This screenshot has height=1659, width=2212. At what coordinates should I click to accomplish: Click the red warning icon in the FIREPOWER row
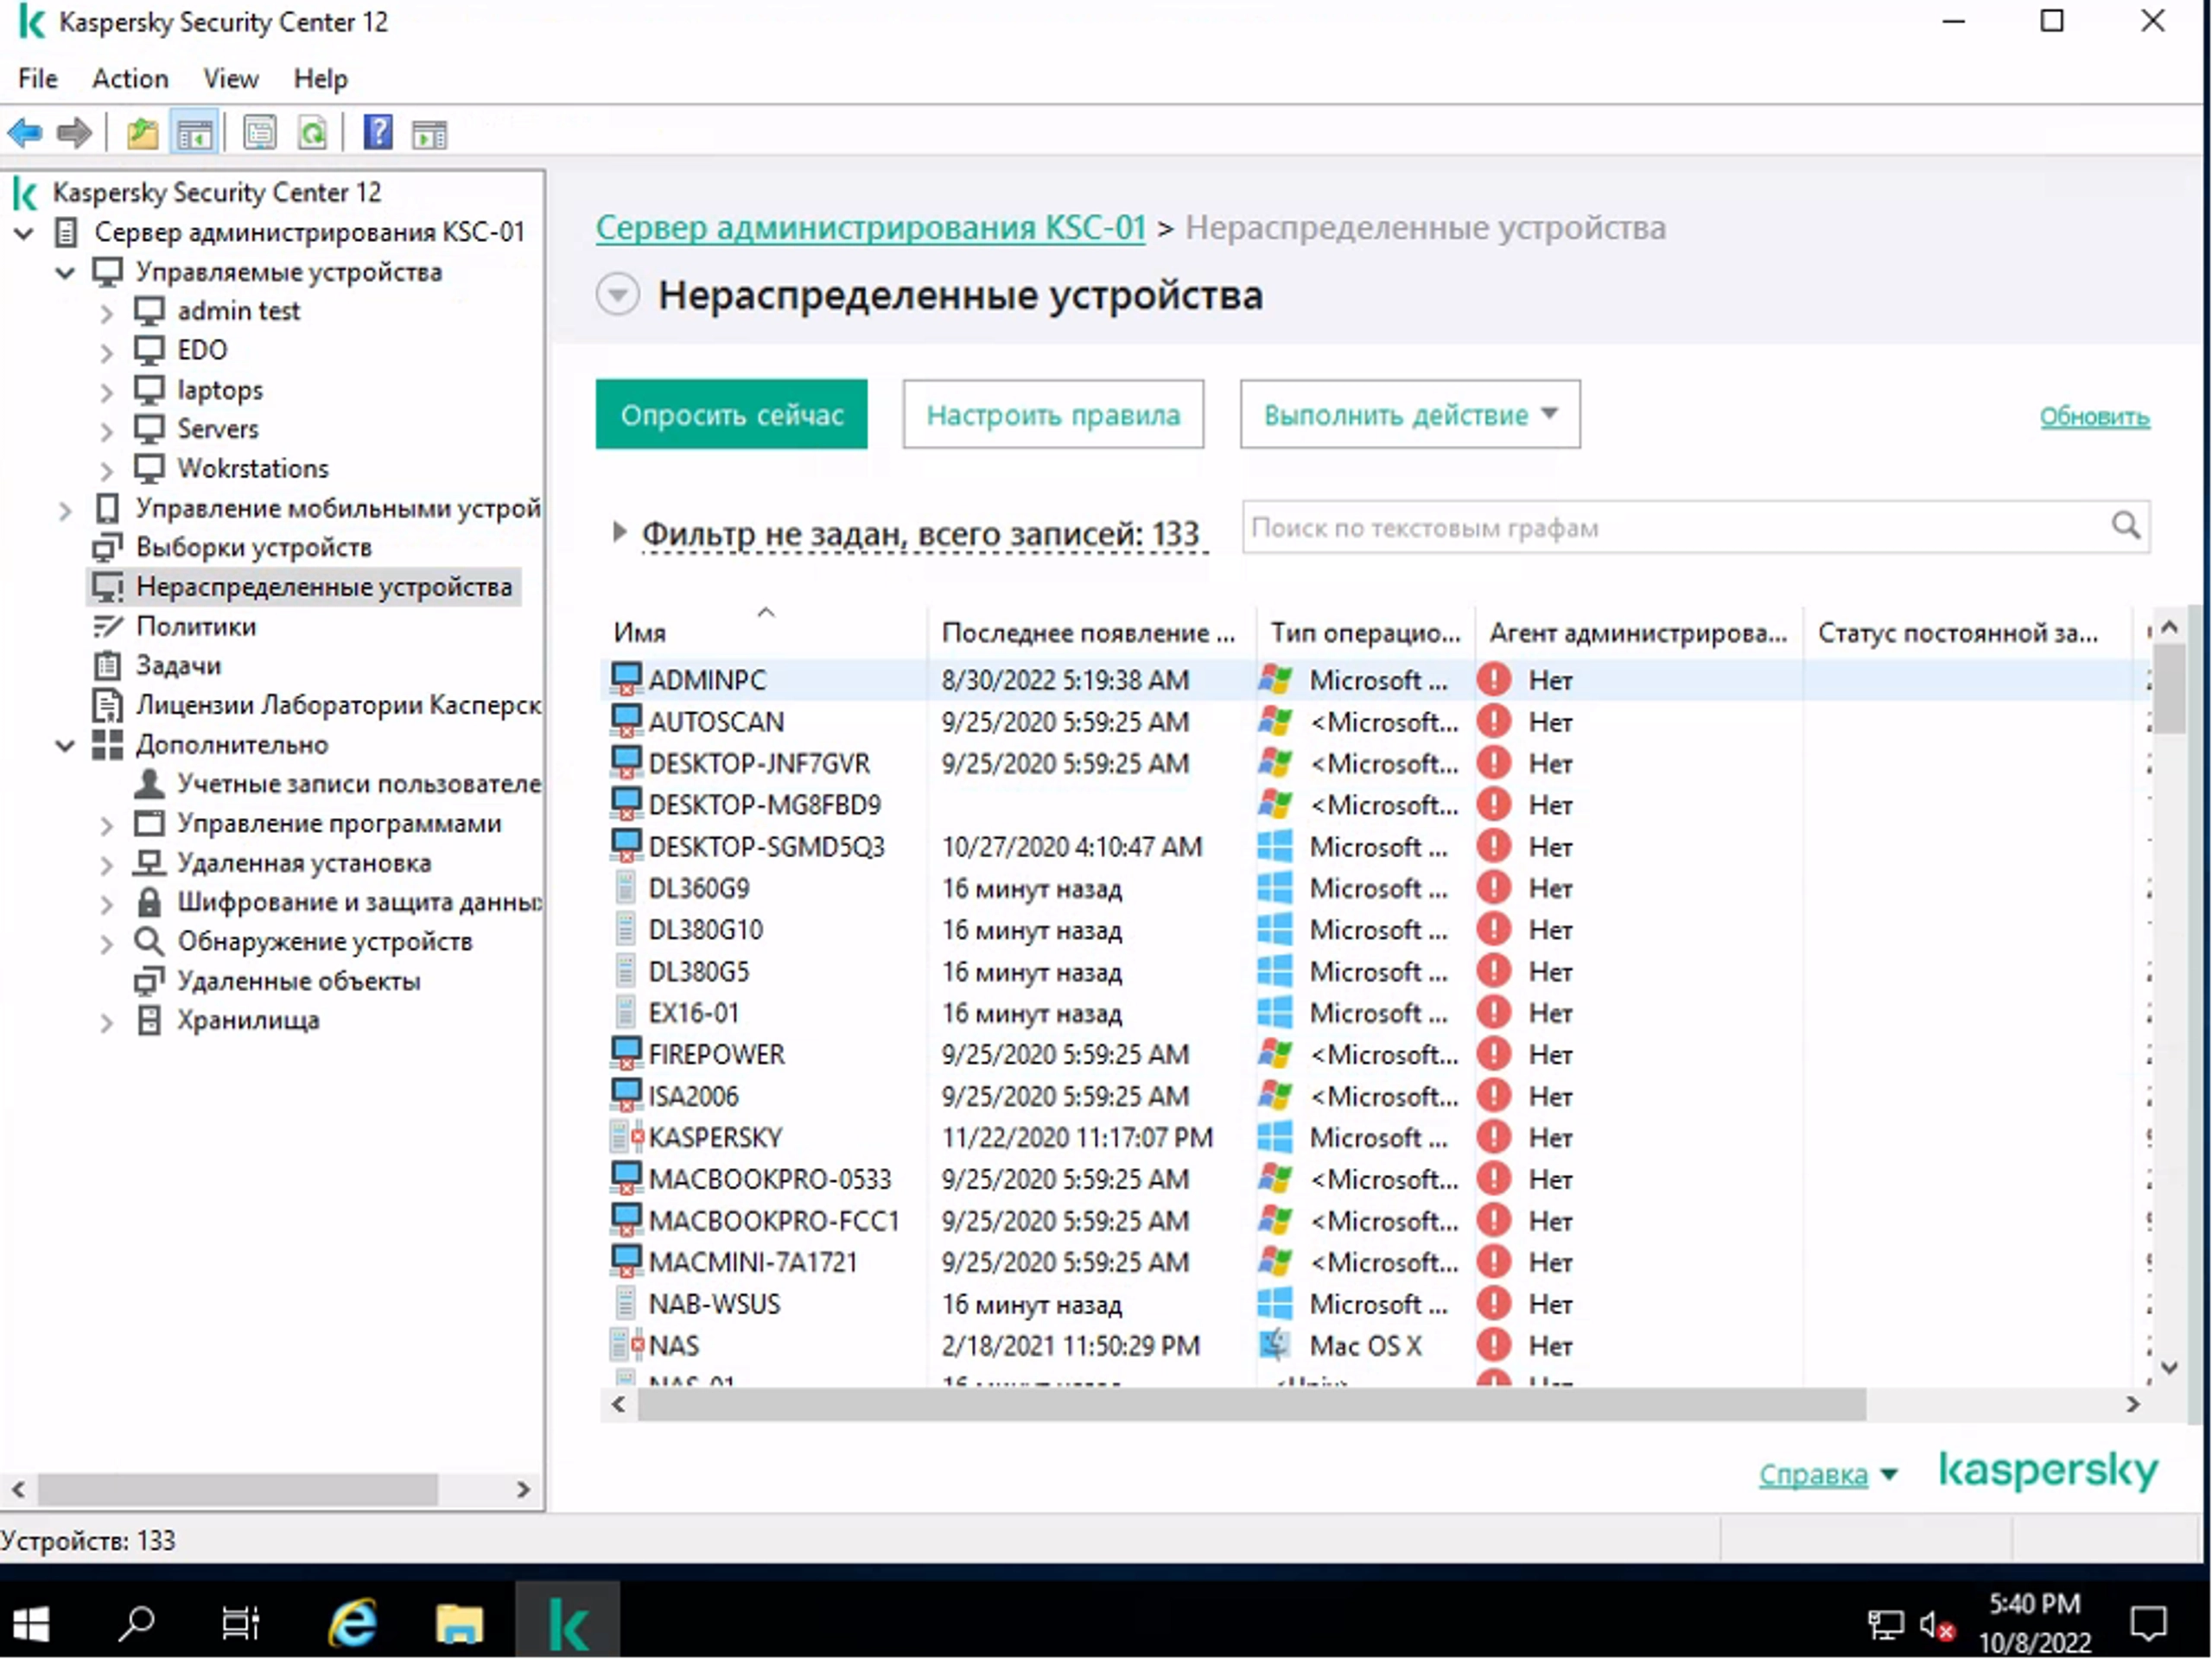pos(1493,1054)
